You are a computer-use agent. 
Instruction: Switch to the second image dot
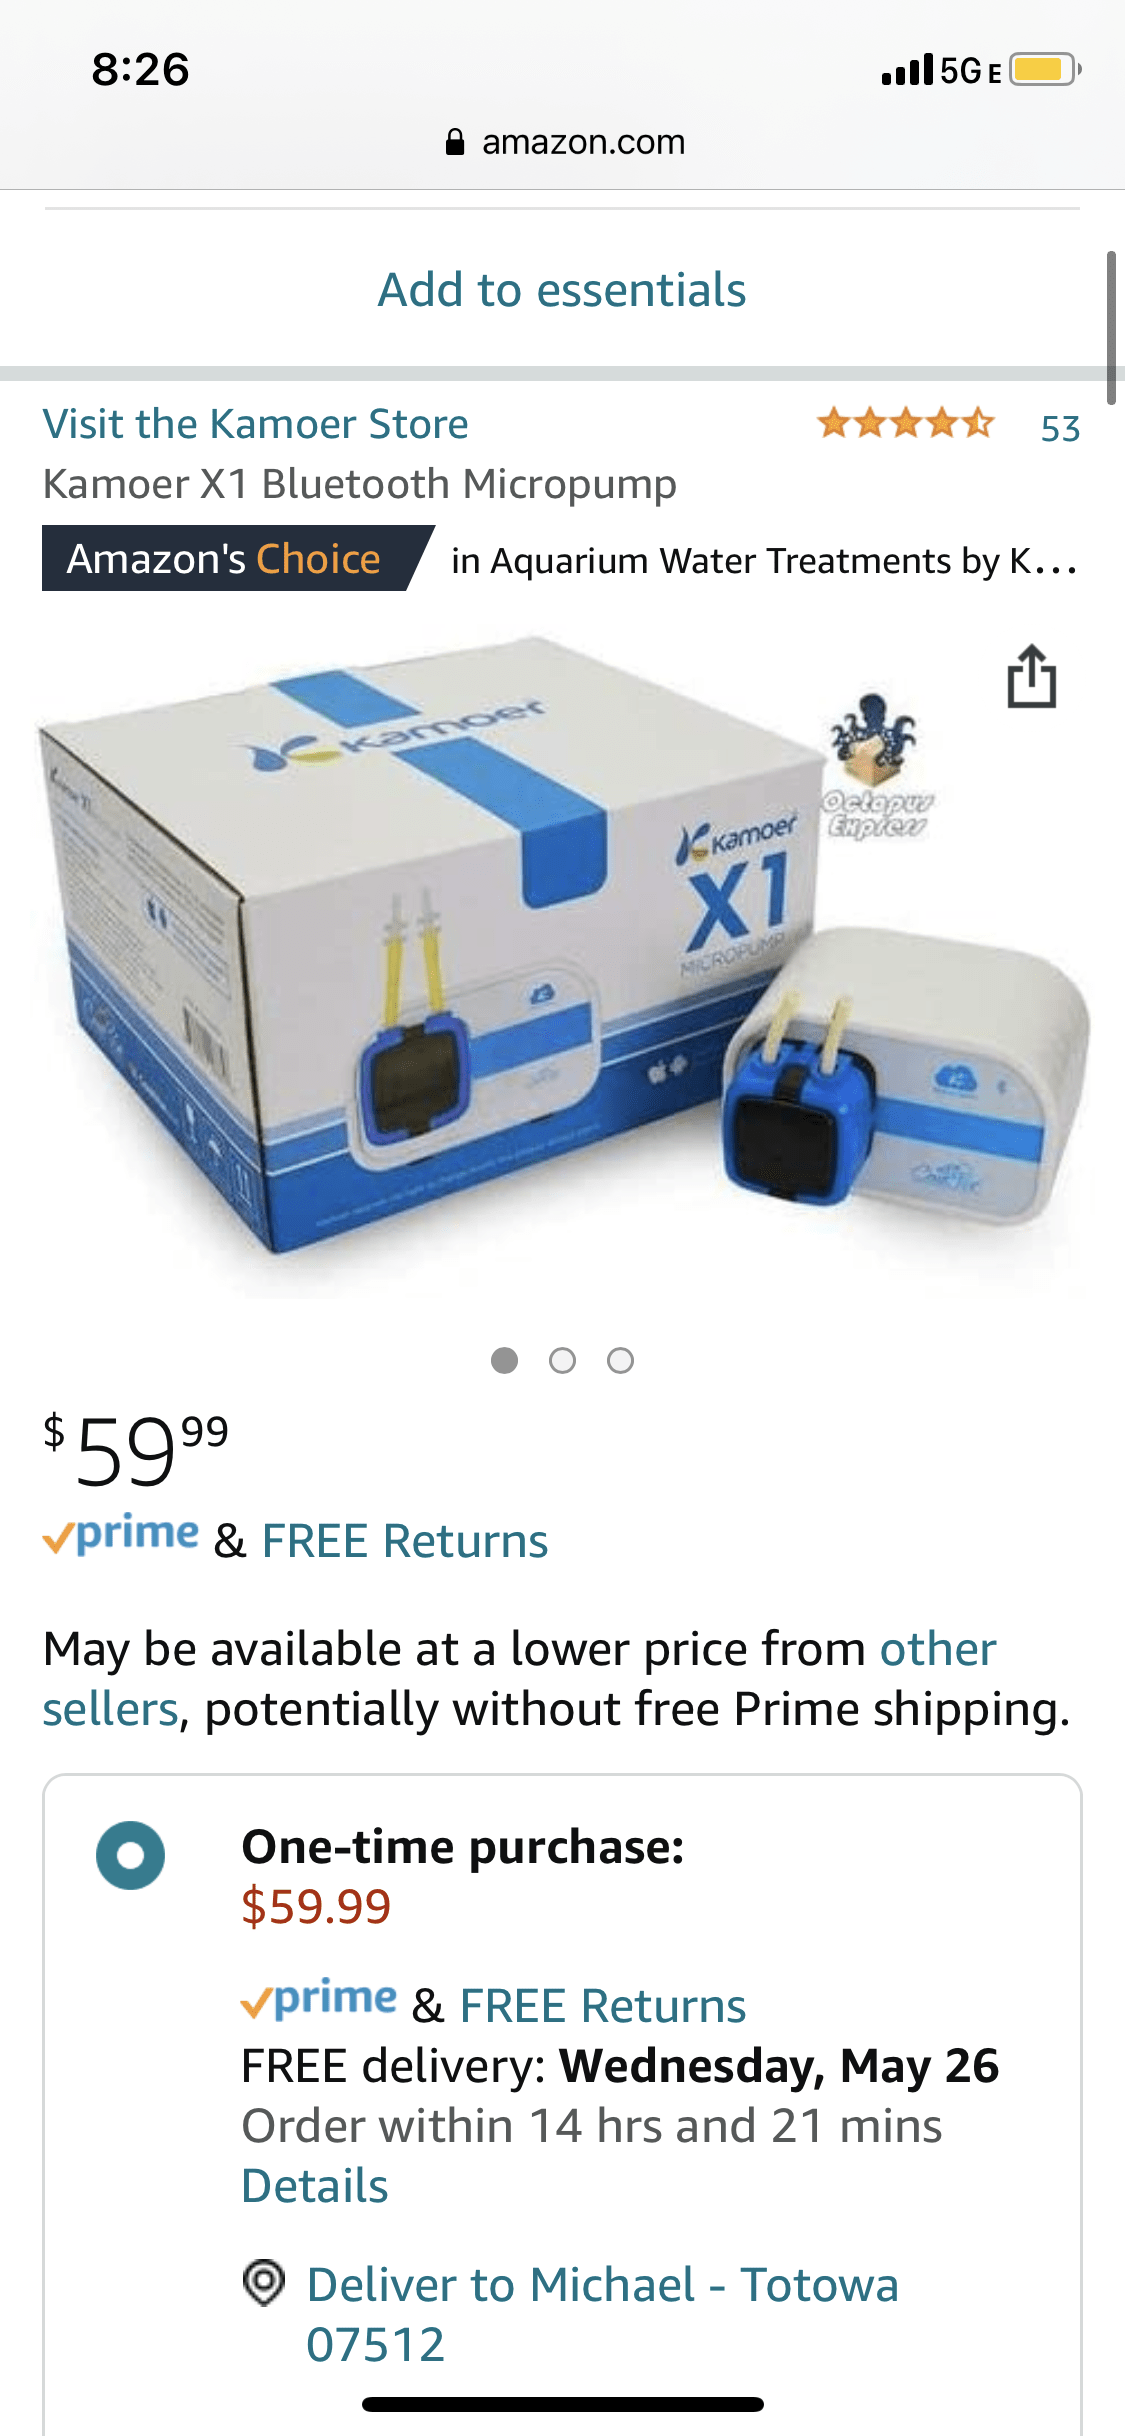click(x=563, y=1360)
